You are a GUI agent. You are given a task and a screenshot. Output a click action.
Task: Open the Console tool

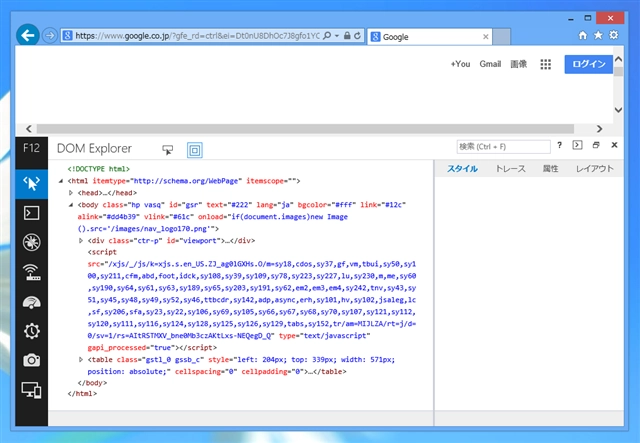pos(31,213)
